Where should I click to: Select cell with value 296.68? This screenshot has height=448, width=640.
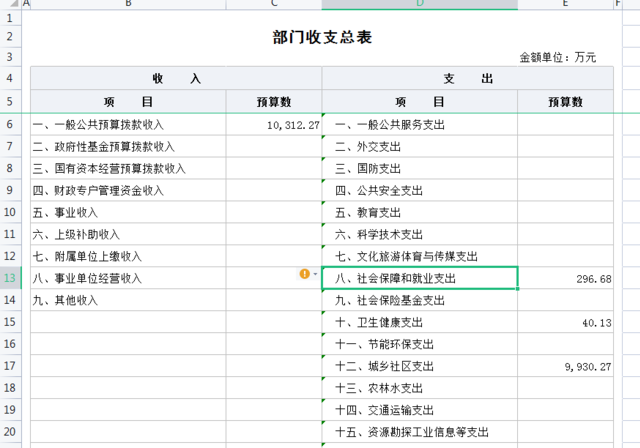[x=565, y=278]
